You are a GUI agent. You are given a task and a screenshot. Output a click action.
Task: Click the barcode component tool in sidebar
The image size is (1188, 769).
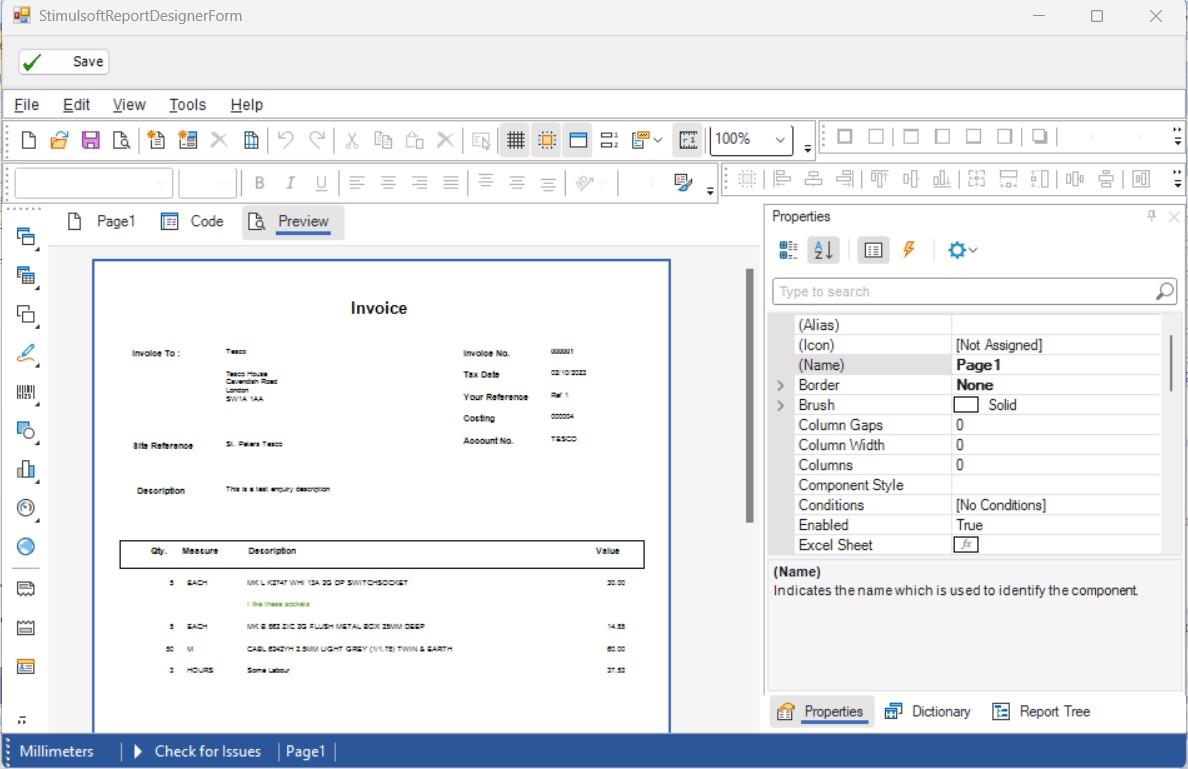26,393
